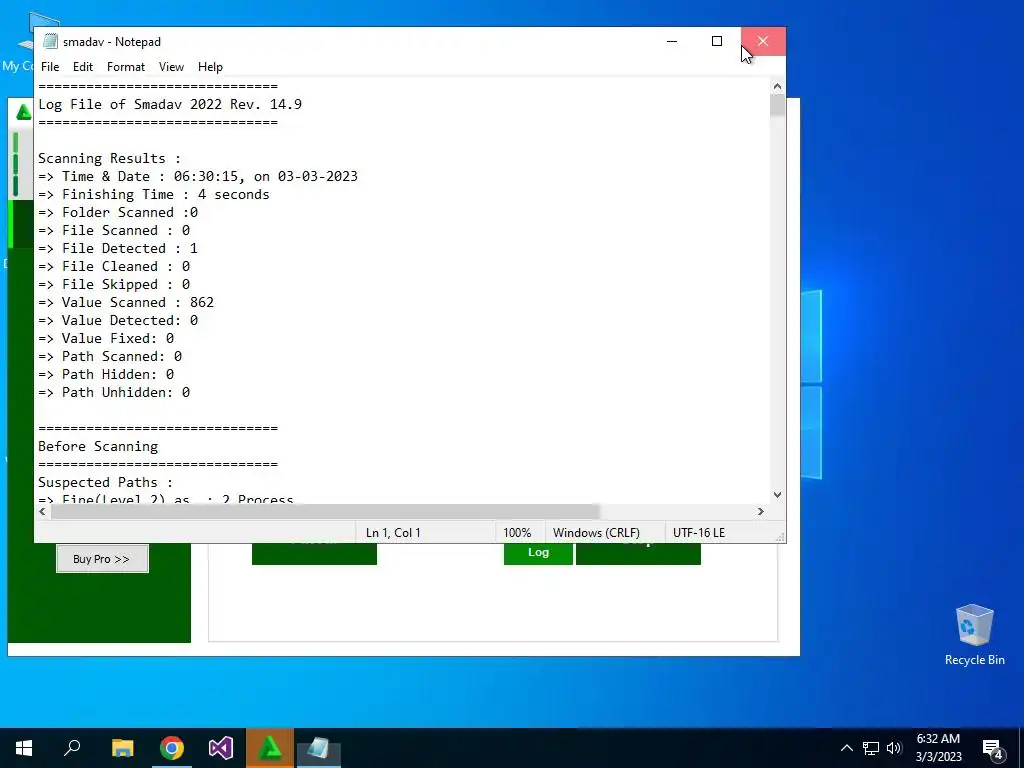Select the Recycle Bin desktop icon
Image resolution: width=1024 pixels, height=768 pixels.
click(974, 634)
